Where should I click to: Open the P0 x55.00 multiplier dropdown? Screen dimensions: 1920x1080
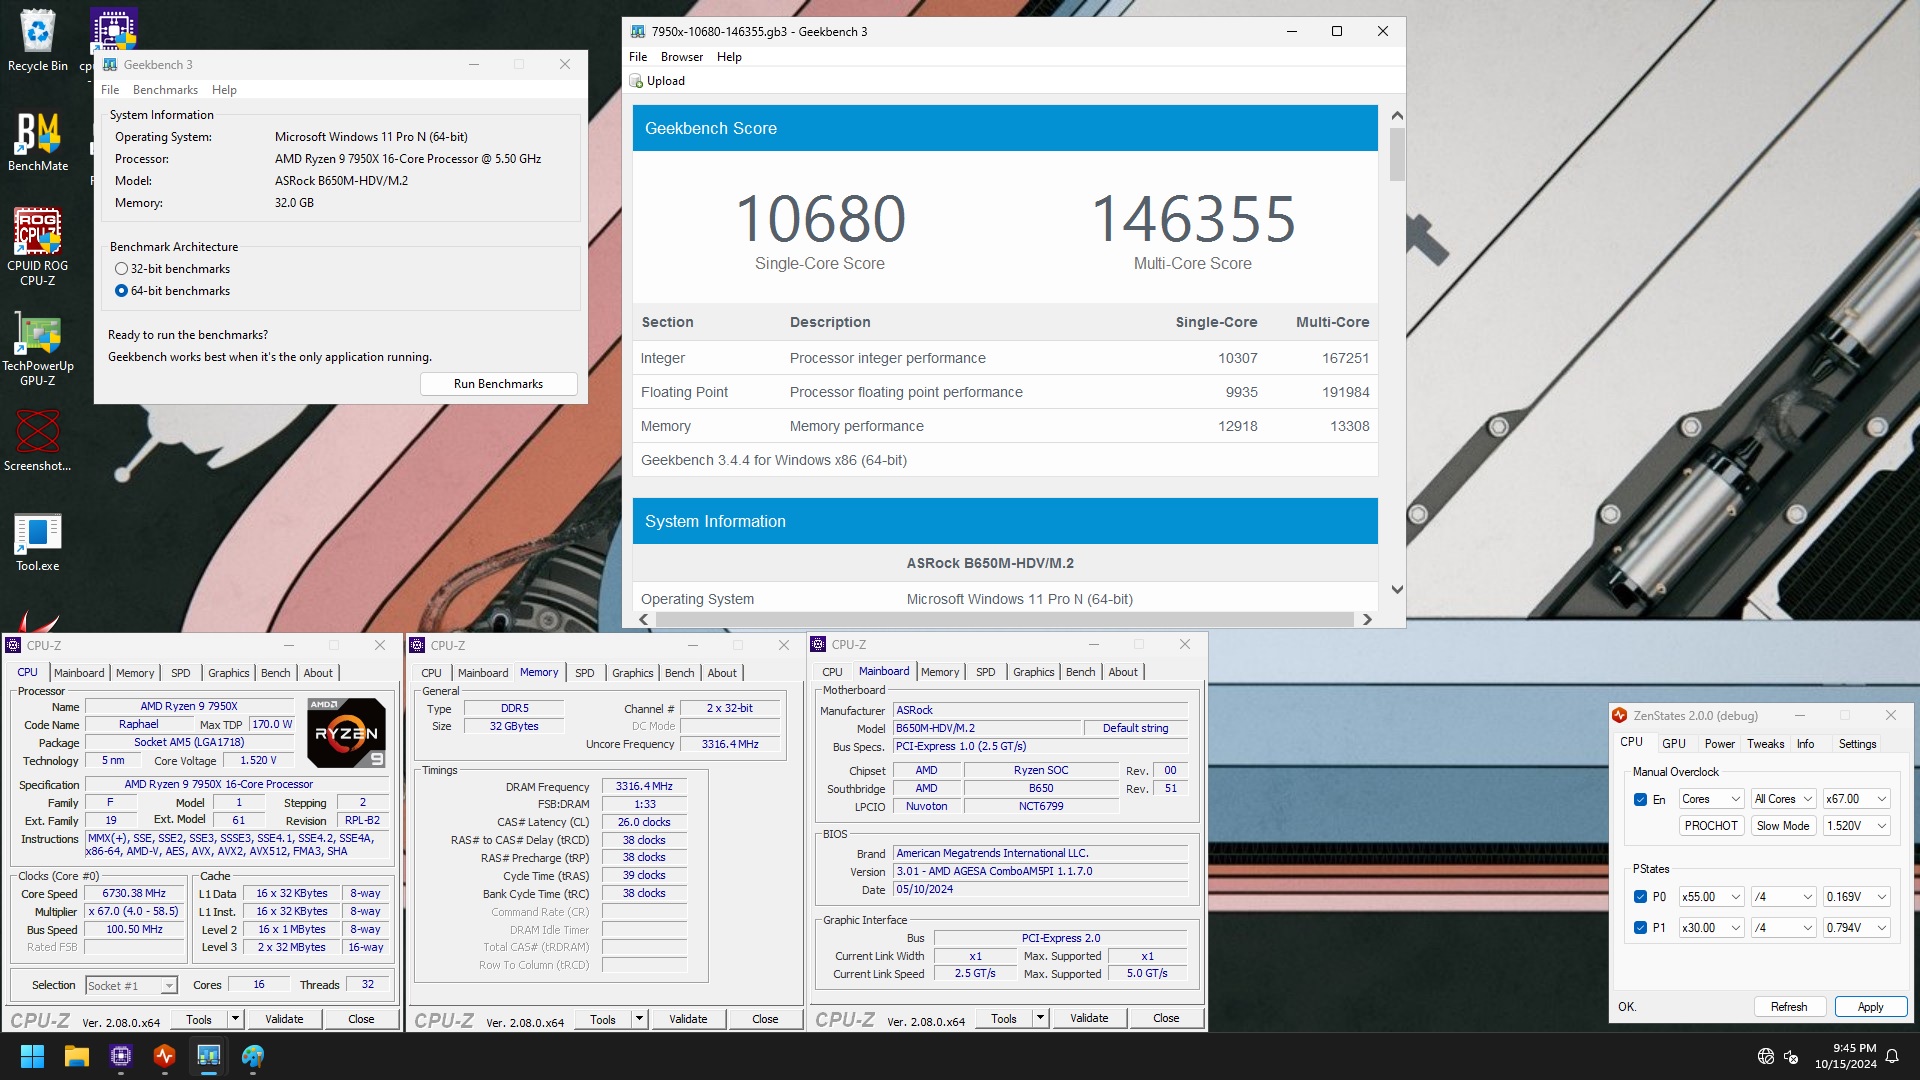(x=1711, y=897)
